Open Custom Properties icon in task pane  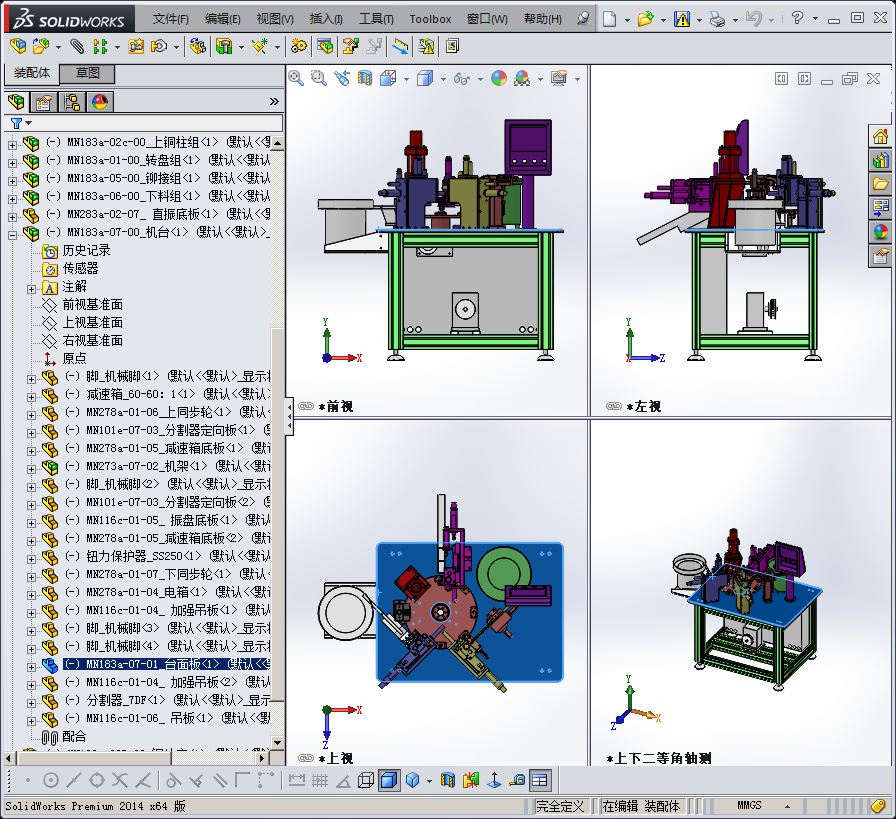881,256
